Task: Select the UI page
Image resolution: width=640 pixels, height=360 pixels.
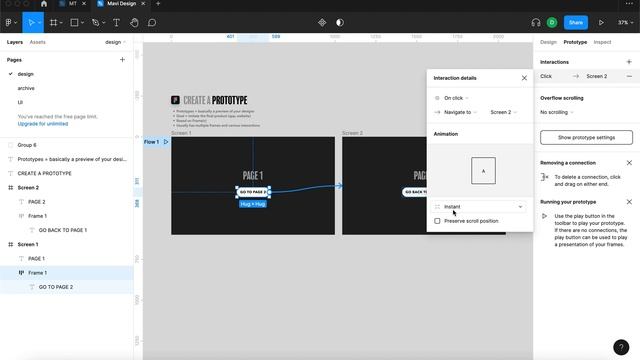Action: click(20, 102)
